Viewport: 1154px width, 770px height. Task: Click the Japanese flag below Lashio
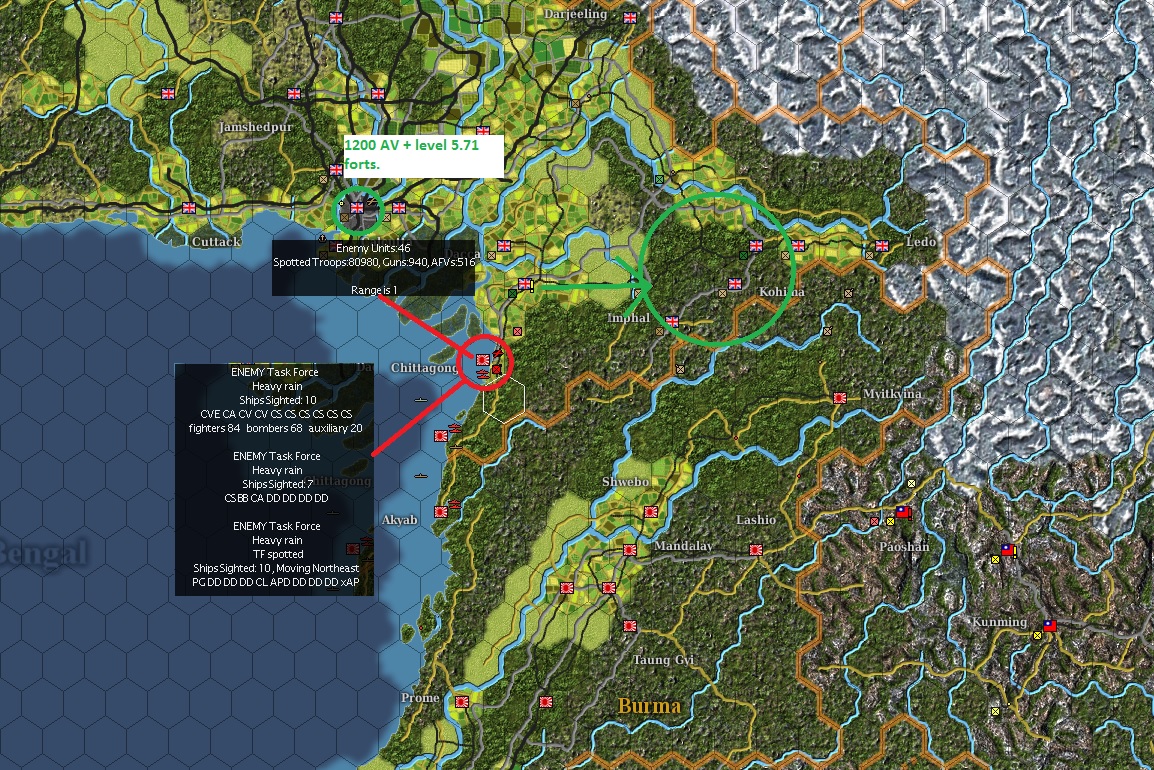click(755, 550)
